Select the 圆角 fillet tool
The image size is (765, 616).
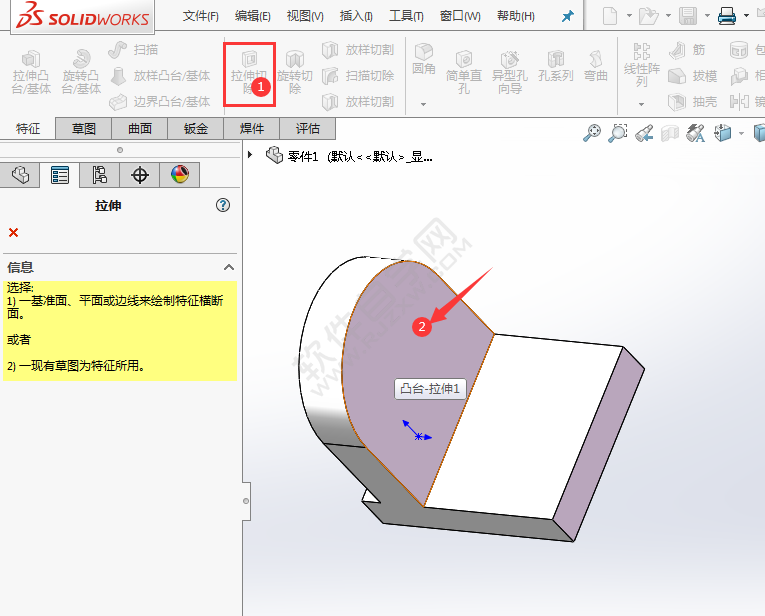click(423, 59)
